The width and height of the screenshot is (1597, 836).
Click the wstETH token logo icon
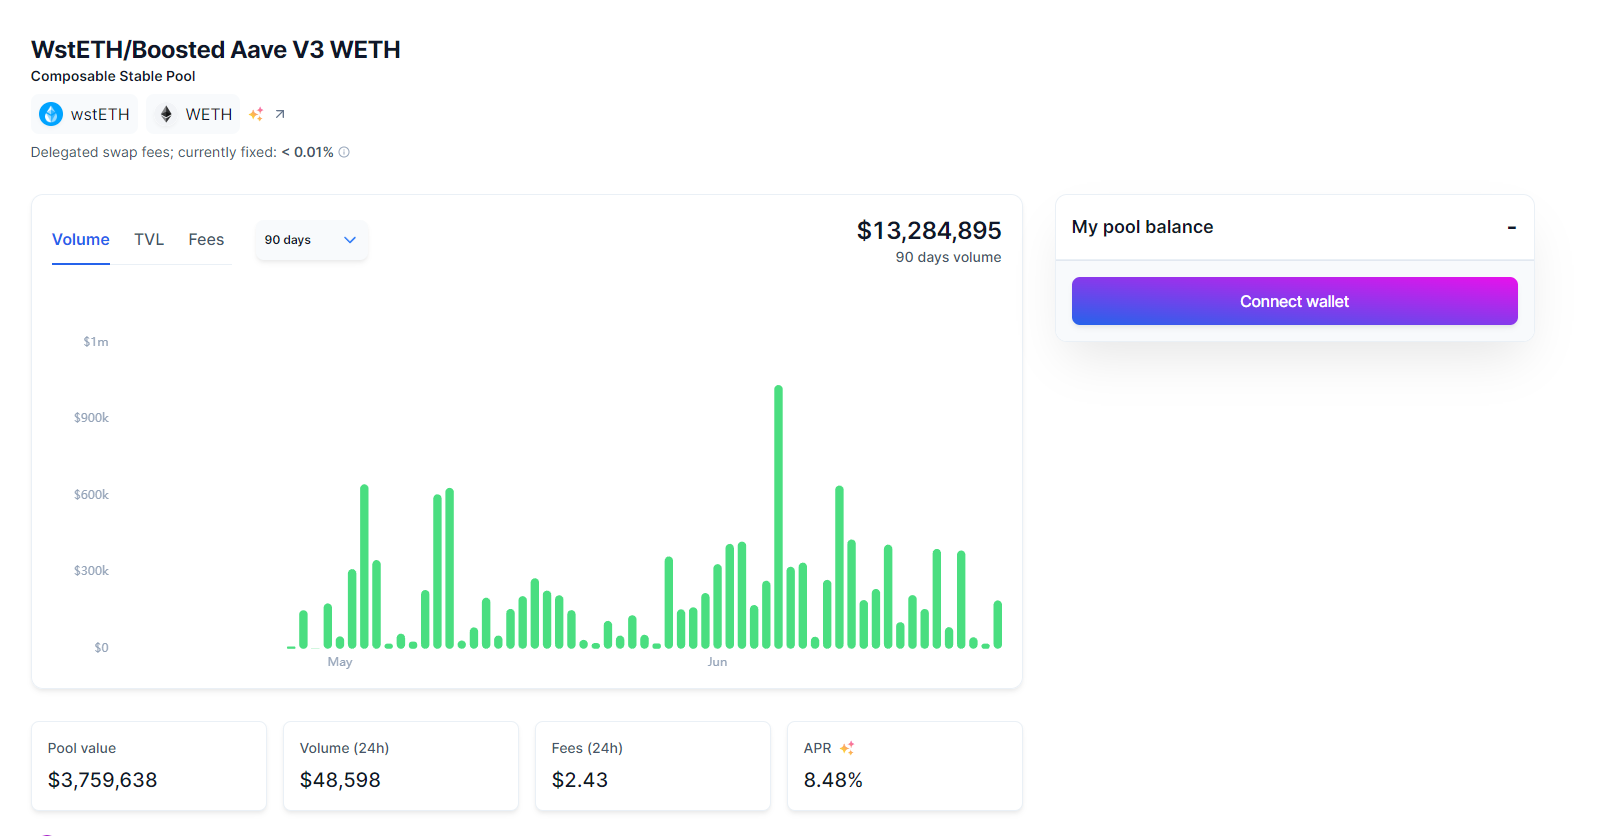coord(51,114)
